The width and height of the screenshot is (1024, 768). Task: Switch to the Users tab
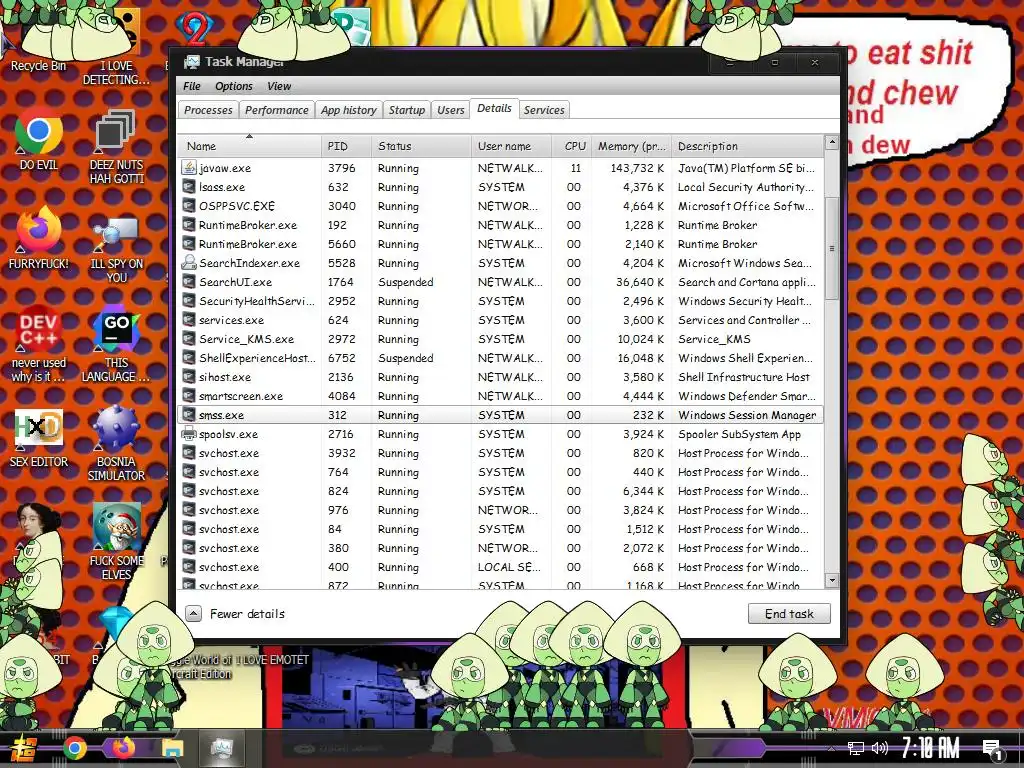(451, 110)
